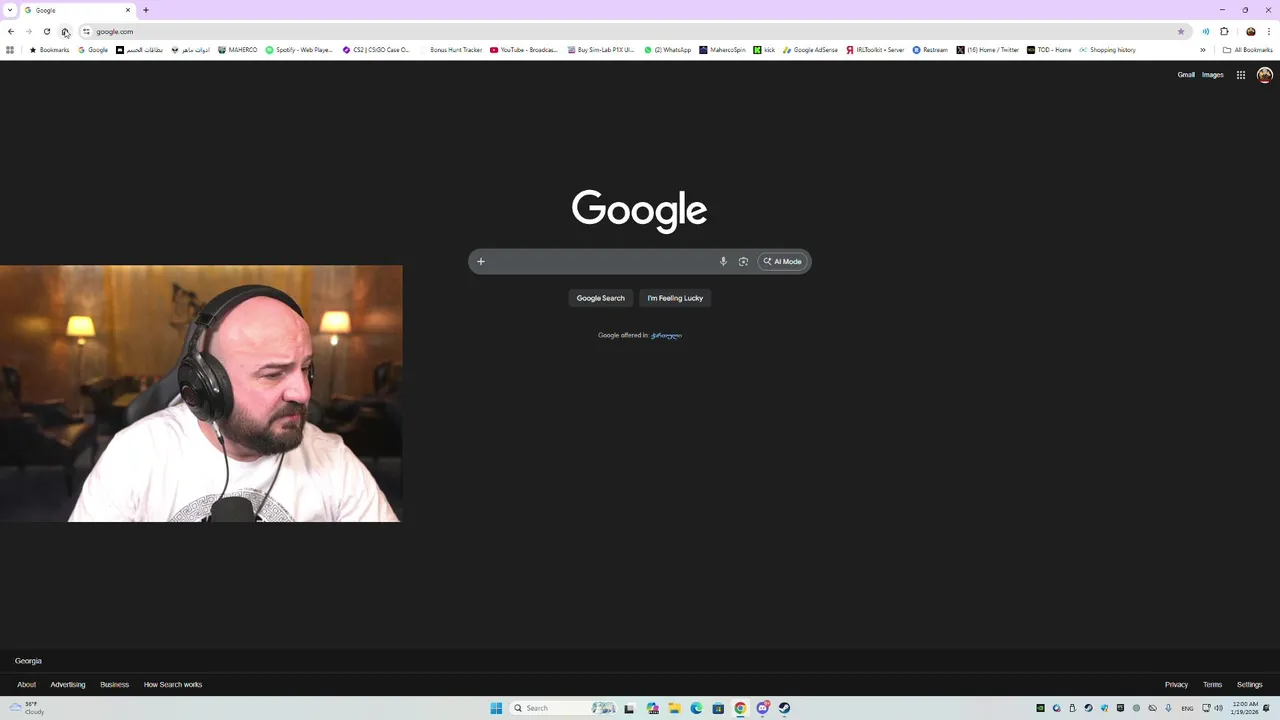Open Spotify Web Player bookmark

click(x=299, y=50)
